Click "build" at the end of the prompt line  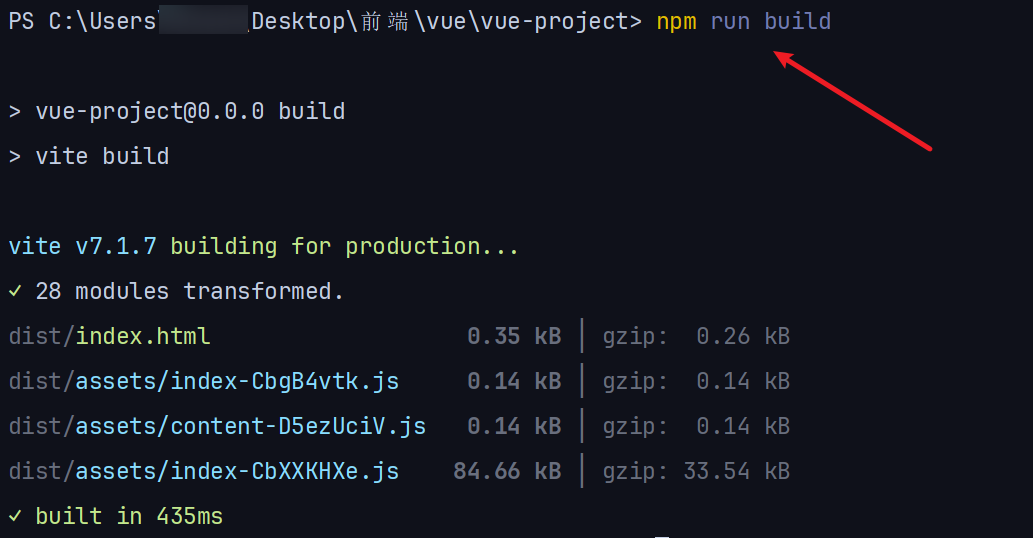[797, 21]
